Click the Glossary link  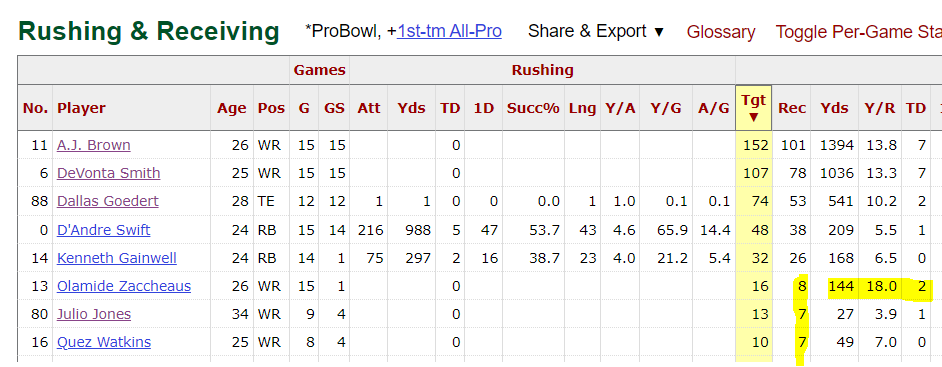pos(721,32)
